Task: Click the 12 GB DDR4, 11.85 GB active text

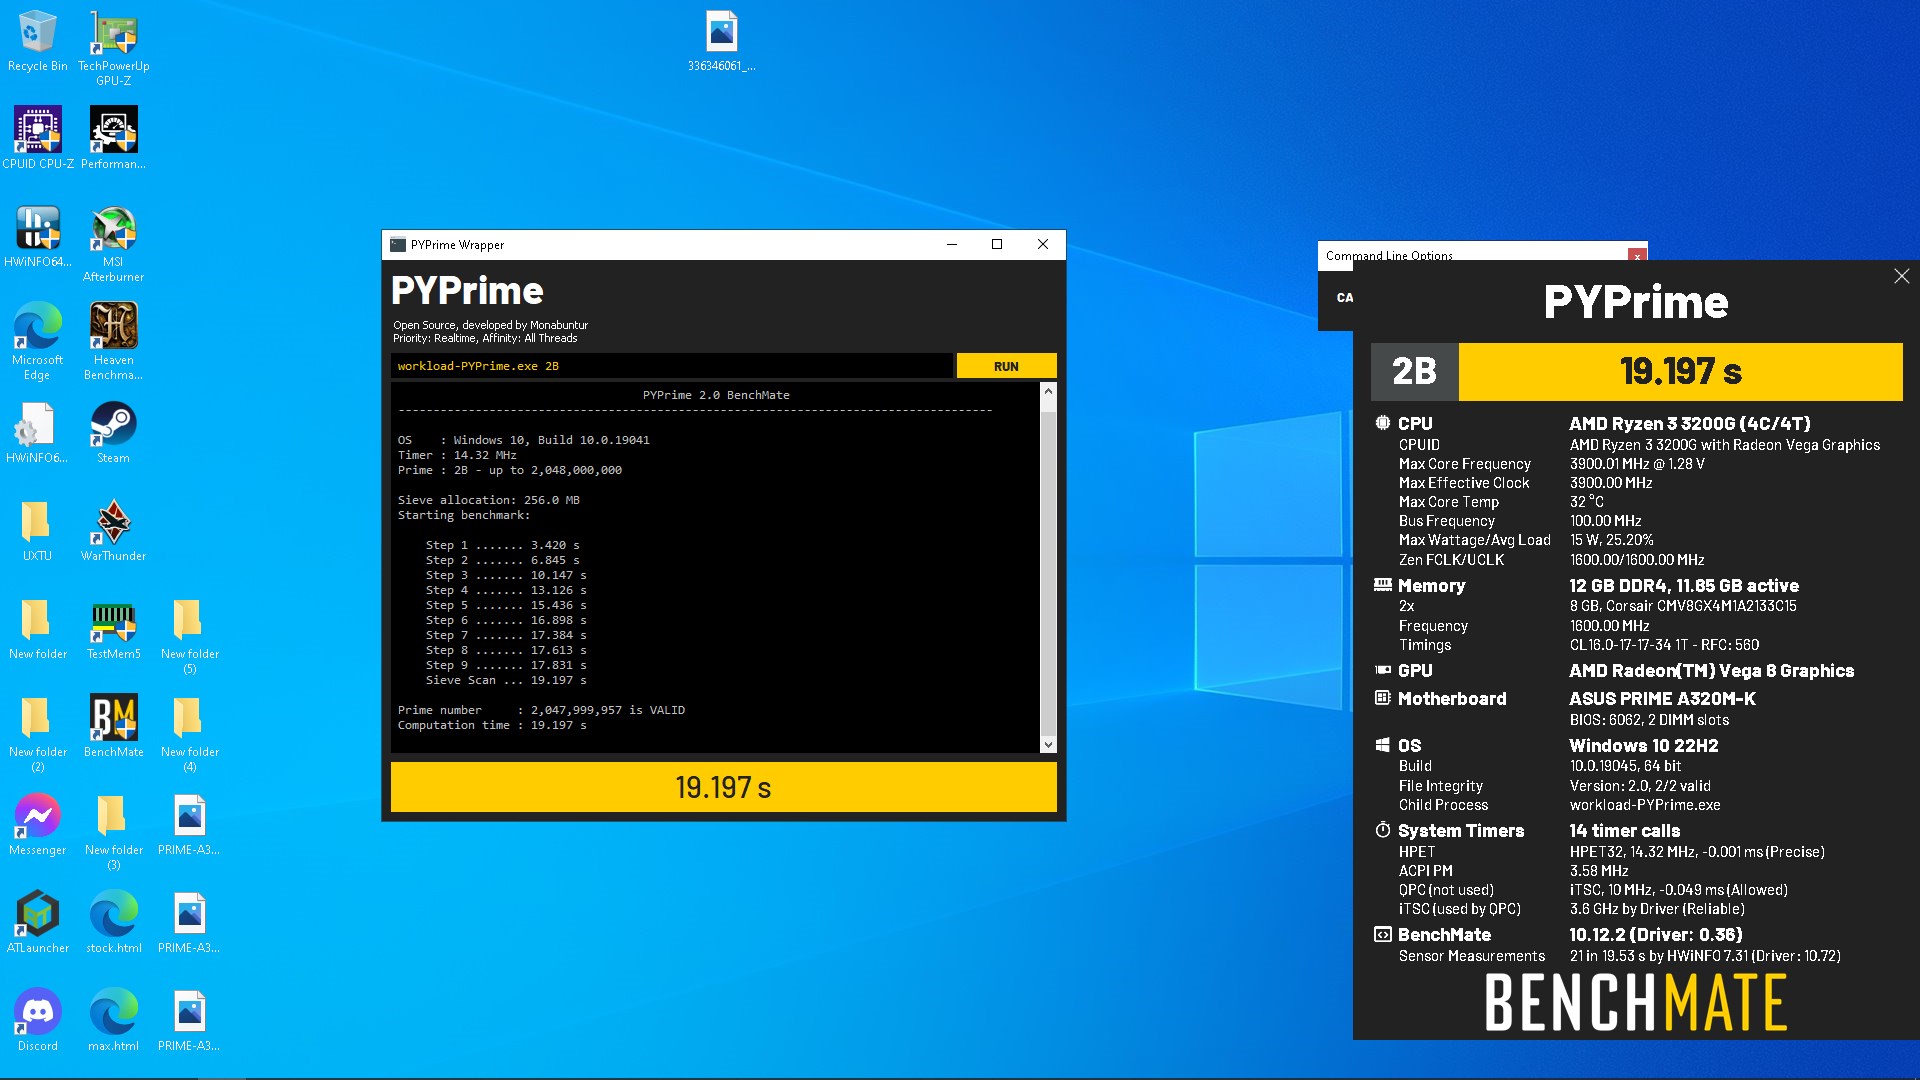Action: point(1684,585)
